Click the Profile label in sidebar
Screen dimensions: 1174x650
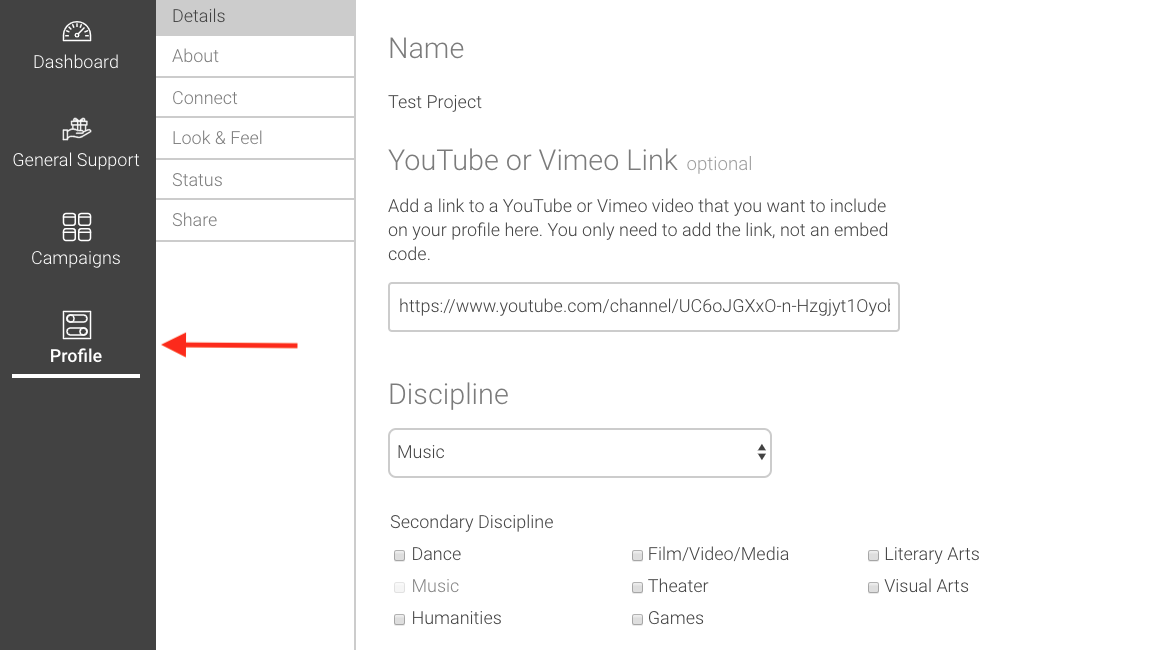tap(76, 356)
